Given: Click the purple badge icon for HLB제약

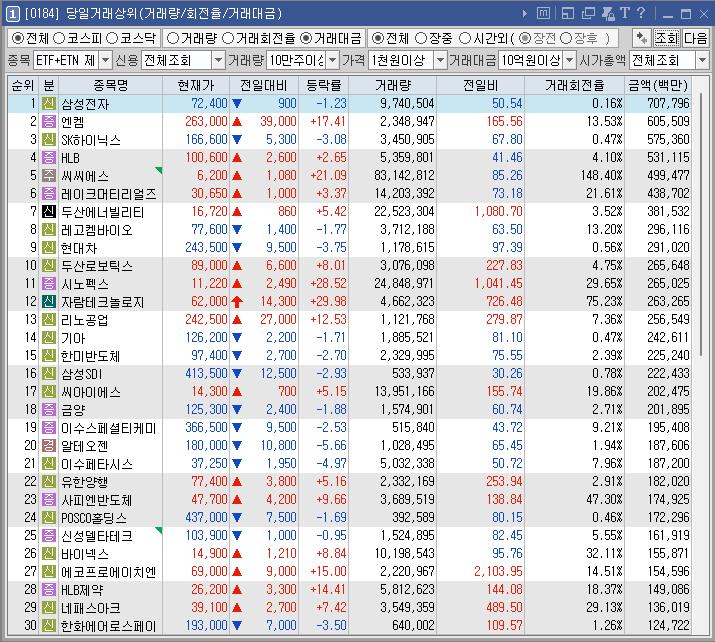Looking at the screenshot, I should coord(49,590).
